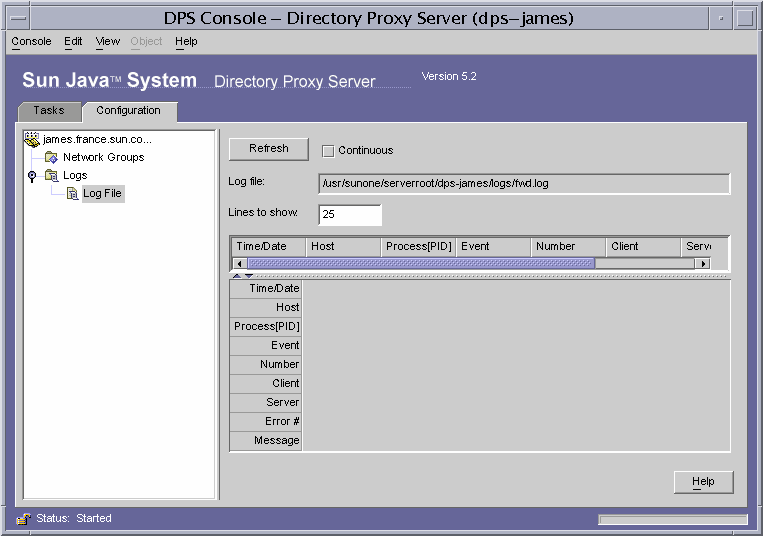Image resolution: width=763 pixels, height=536 pixels.
Task: Select james.france.sun.co... root tree node
Action: click(97, 140)
